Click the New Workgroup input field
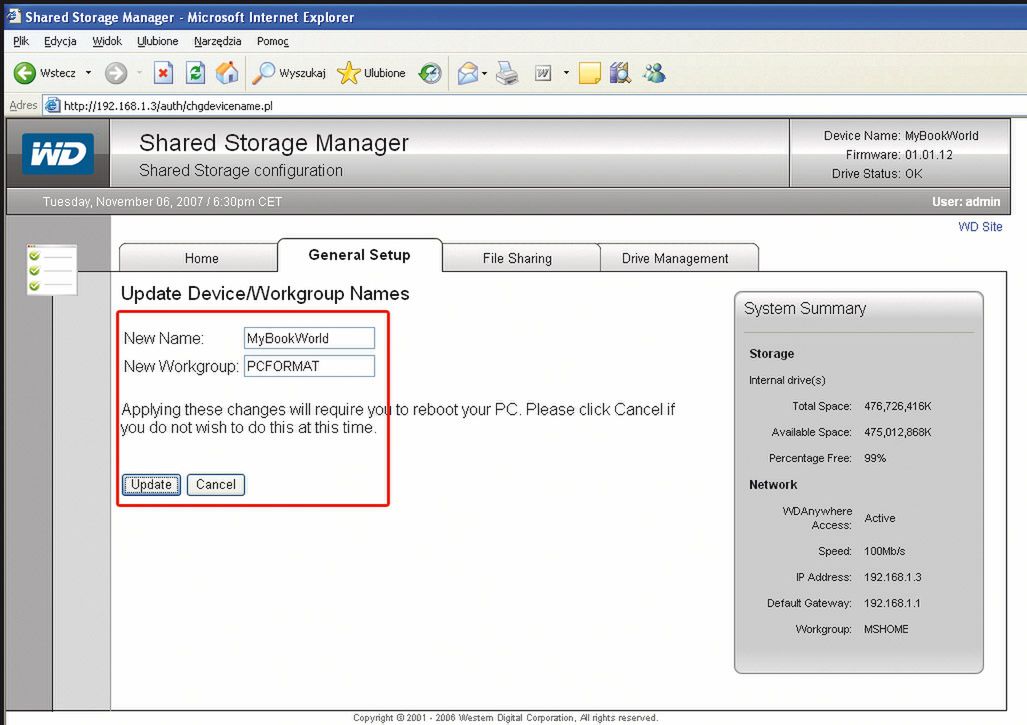 tap(309, 366)
